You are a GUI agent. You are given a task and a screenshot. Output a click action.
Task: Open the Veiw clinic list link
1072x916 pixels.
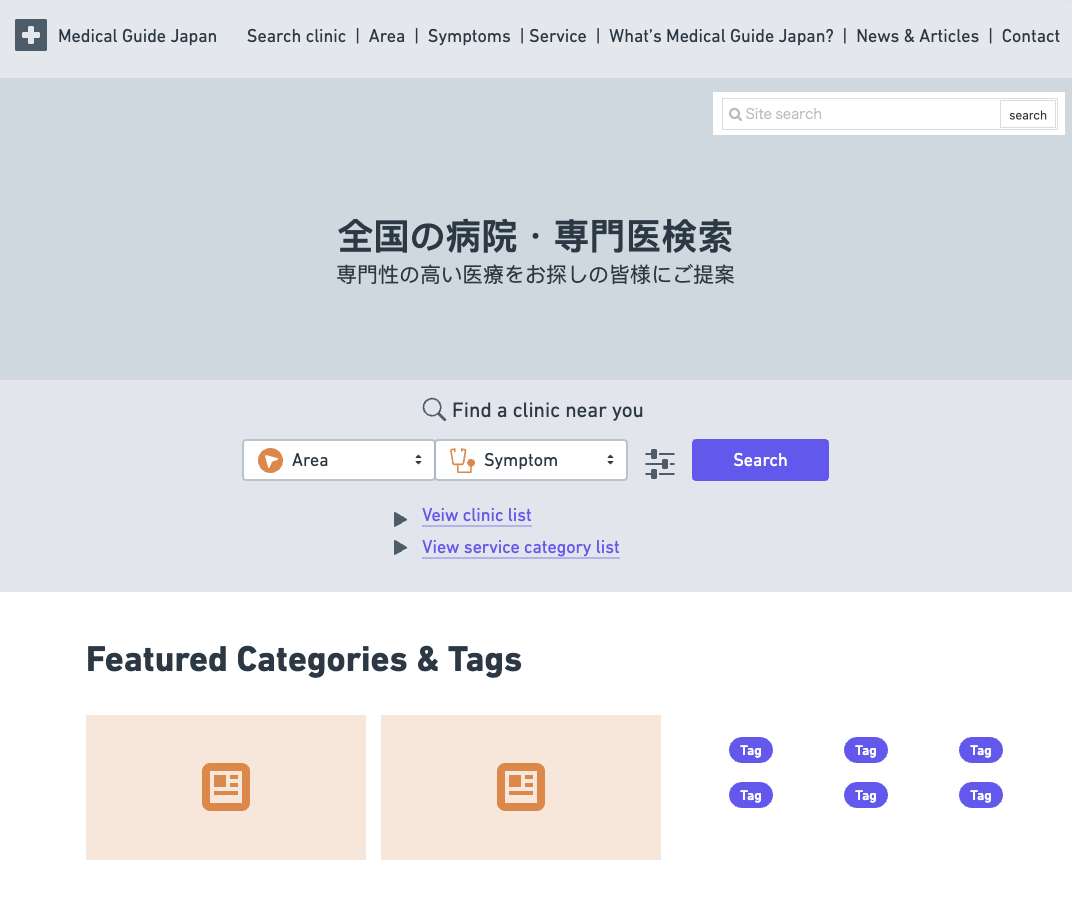tap(477, 515)
